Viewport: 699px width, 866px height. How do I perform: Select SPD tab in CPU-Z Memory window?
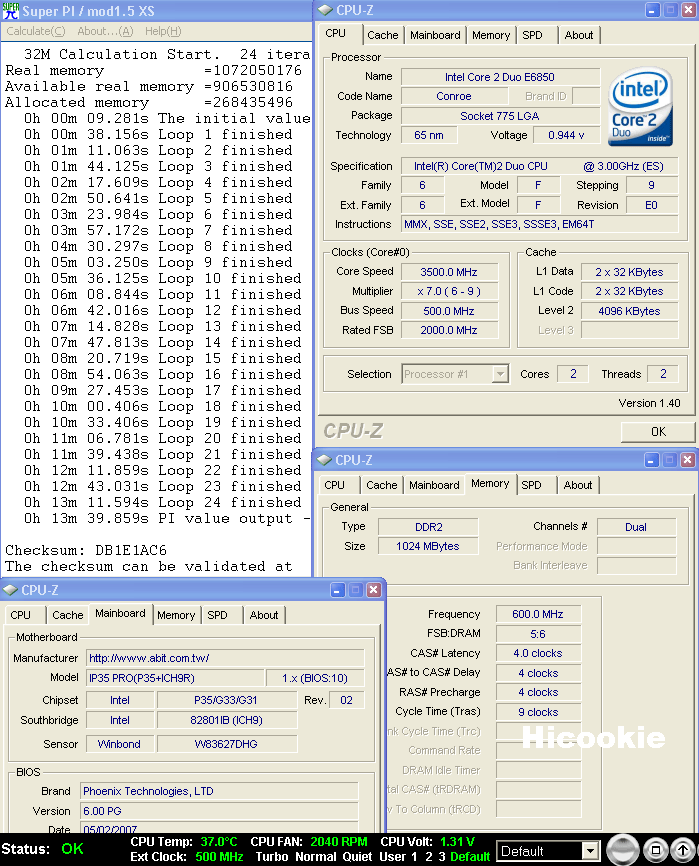click(531, 485)
